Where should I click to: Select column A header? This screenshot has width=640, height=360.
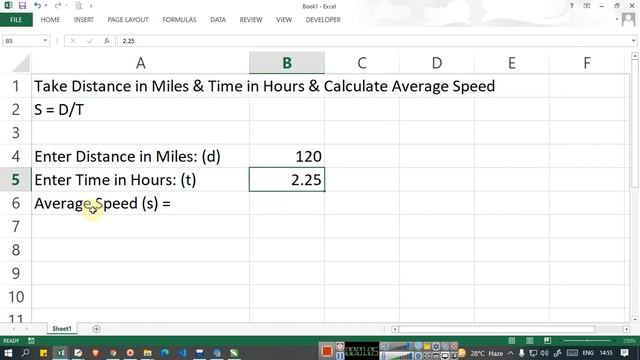click(x=140, y=63)
